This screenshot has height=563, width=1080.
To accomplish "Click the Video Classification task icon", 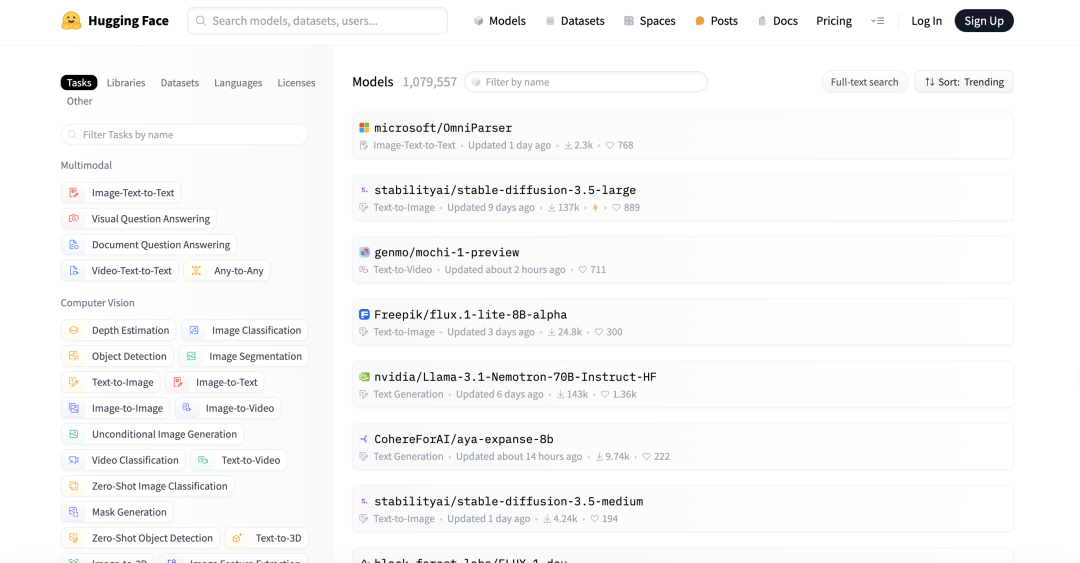I will (74, 460).
